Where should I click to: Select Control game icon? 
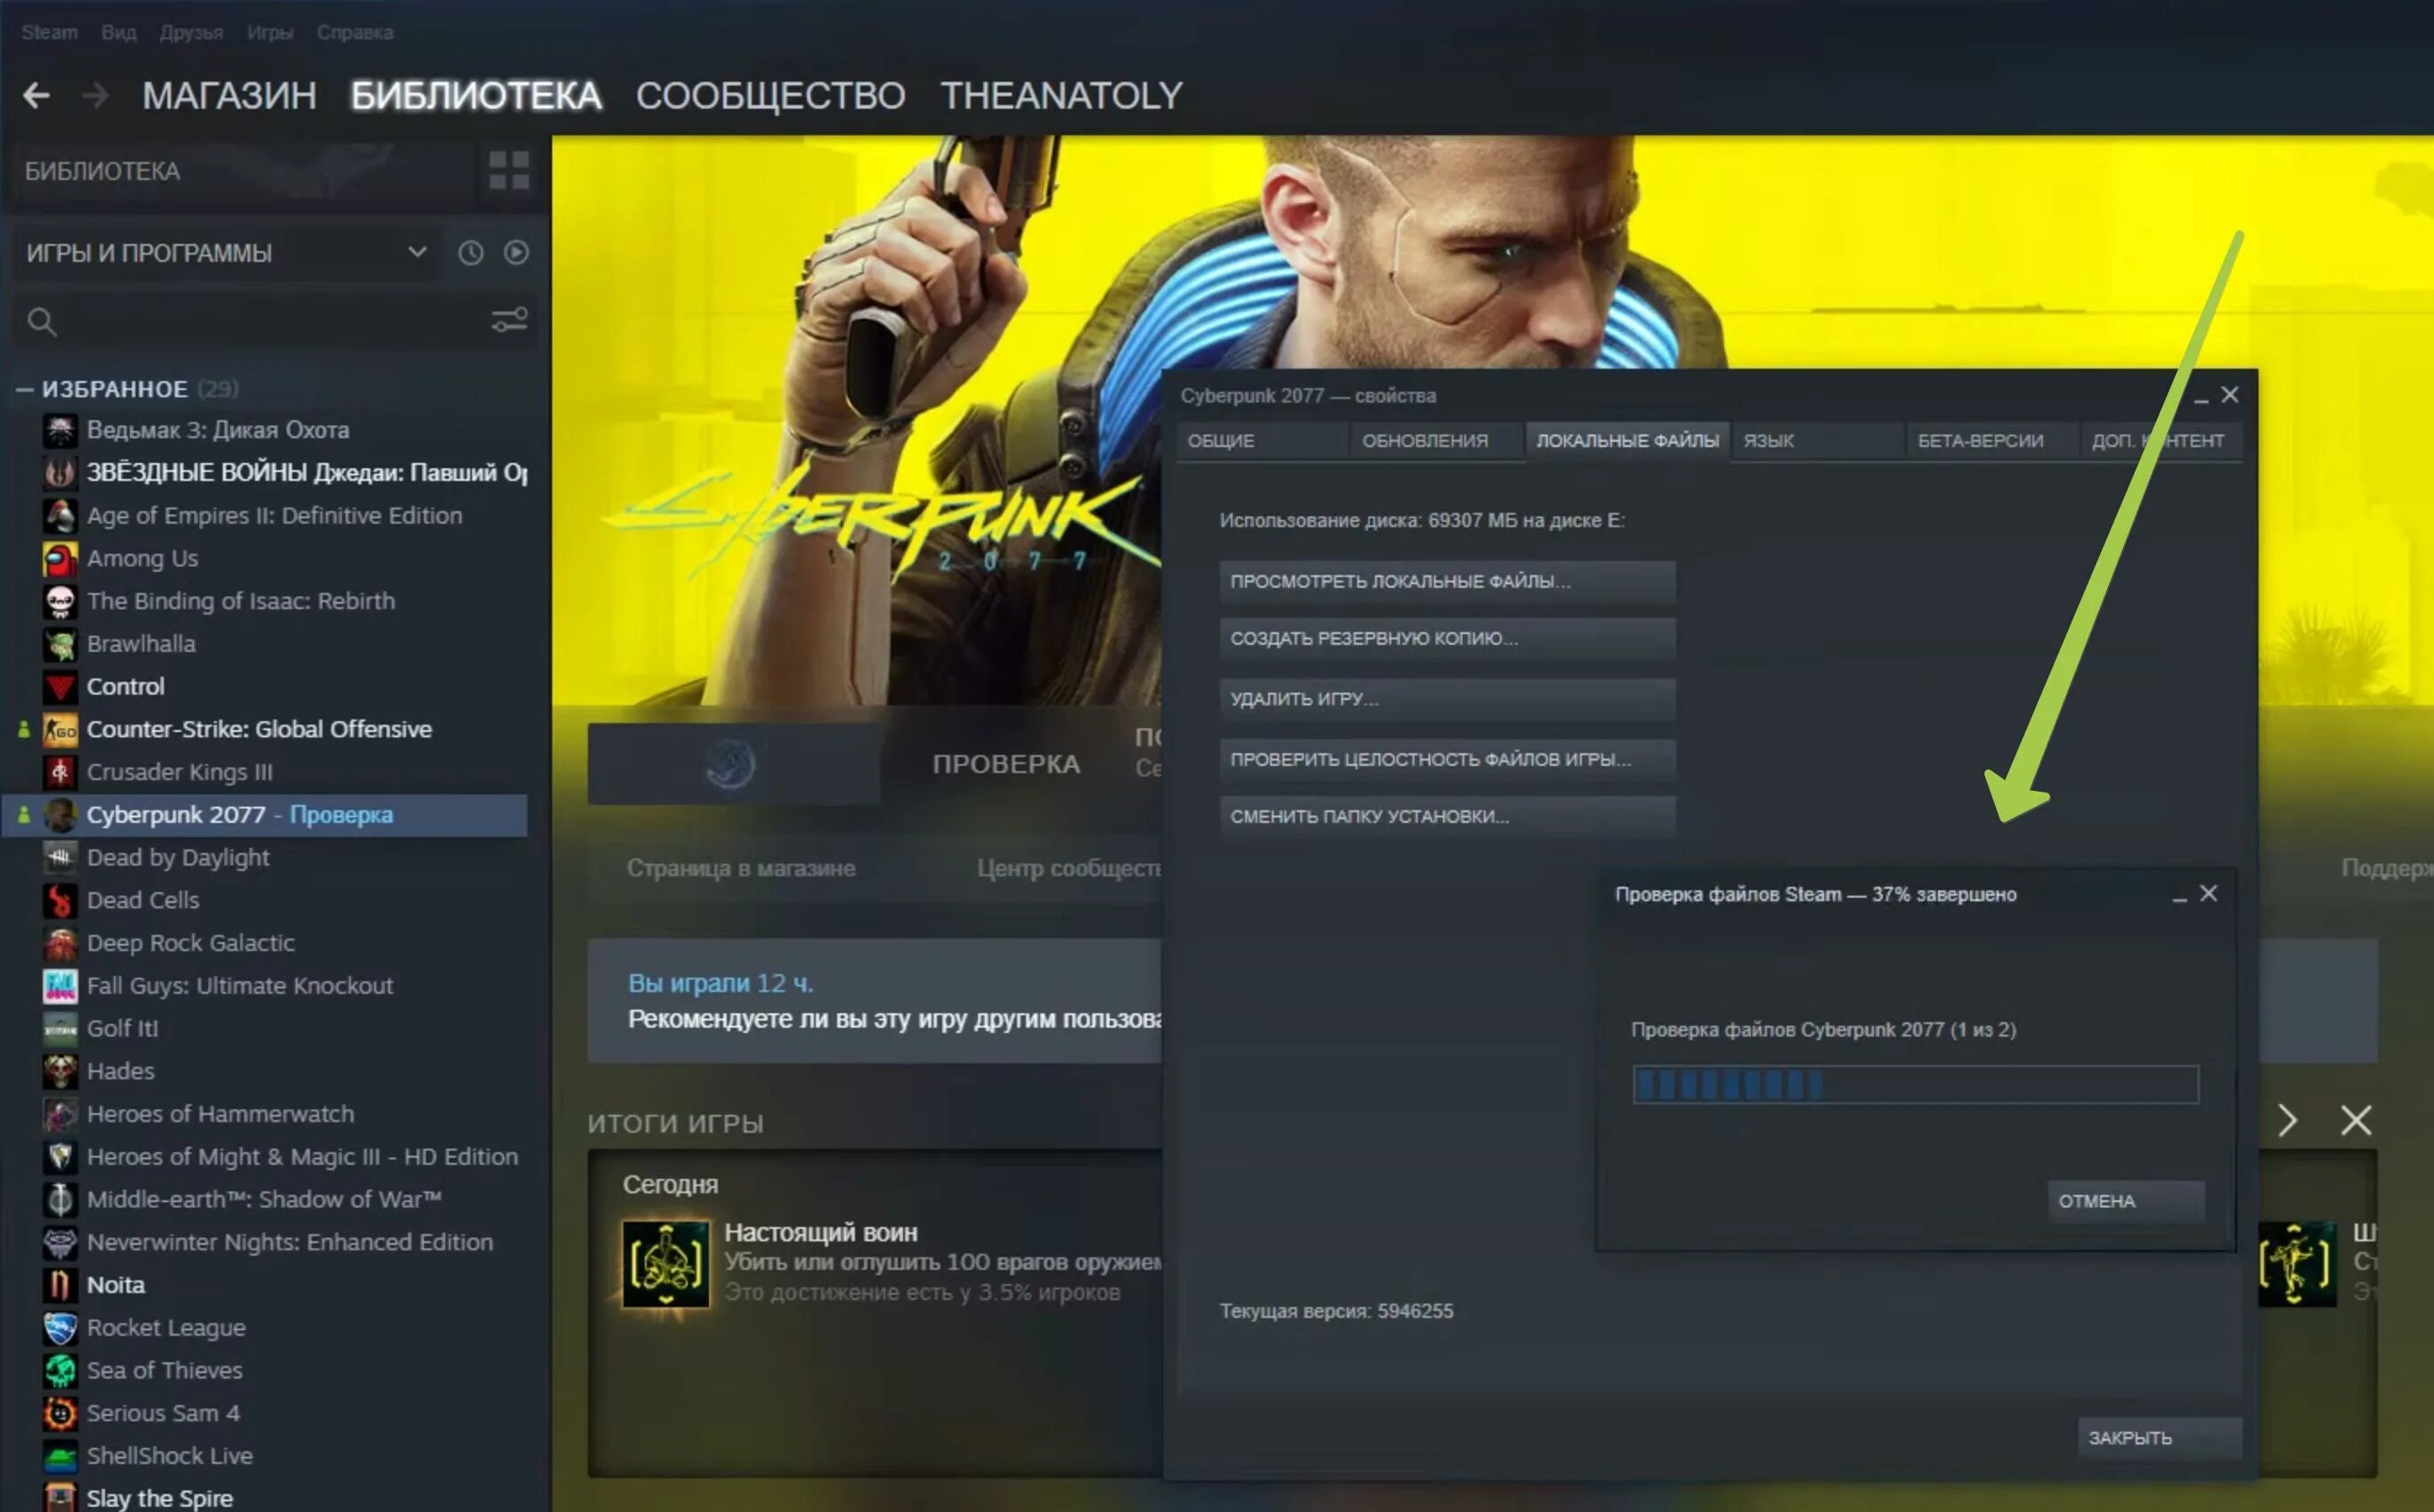60,687
